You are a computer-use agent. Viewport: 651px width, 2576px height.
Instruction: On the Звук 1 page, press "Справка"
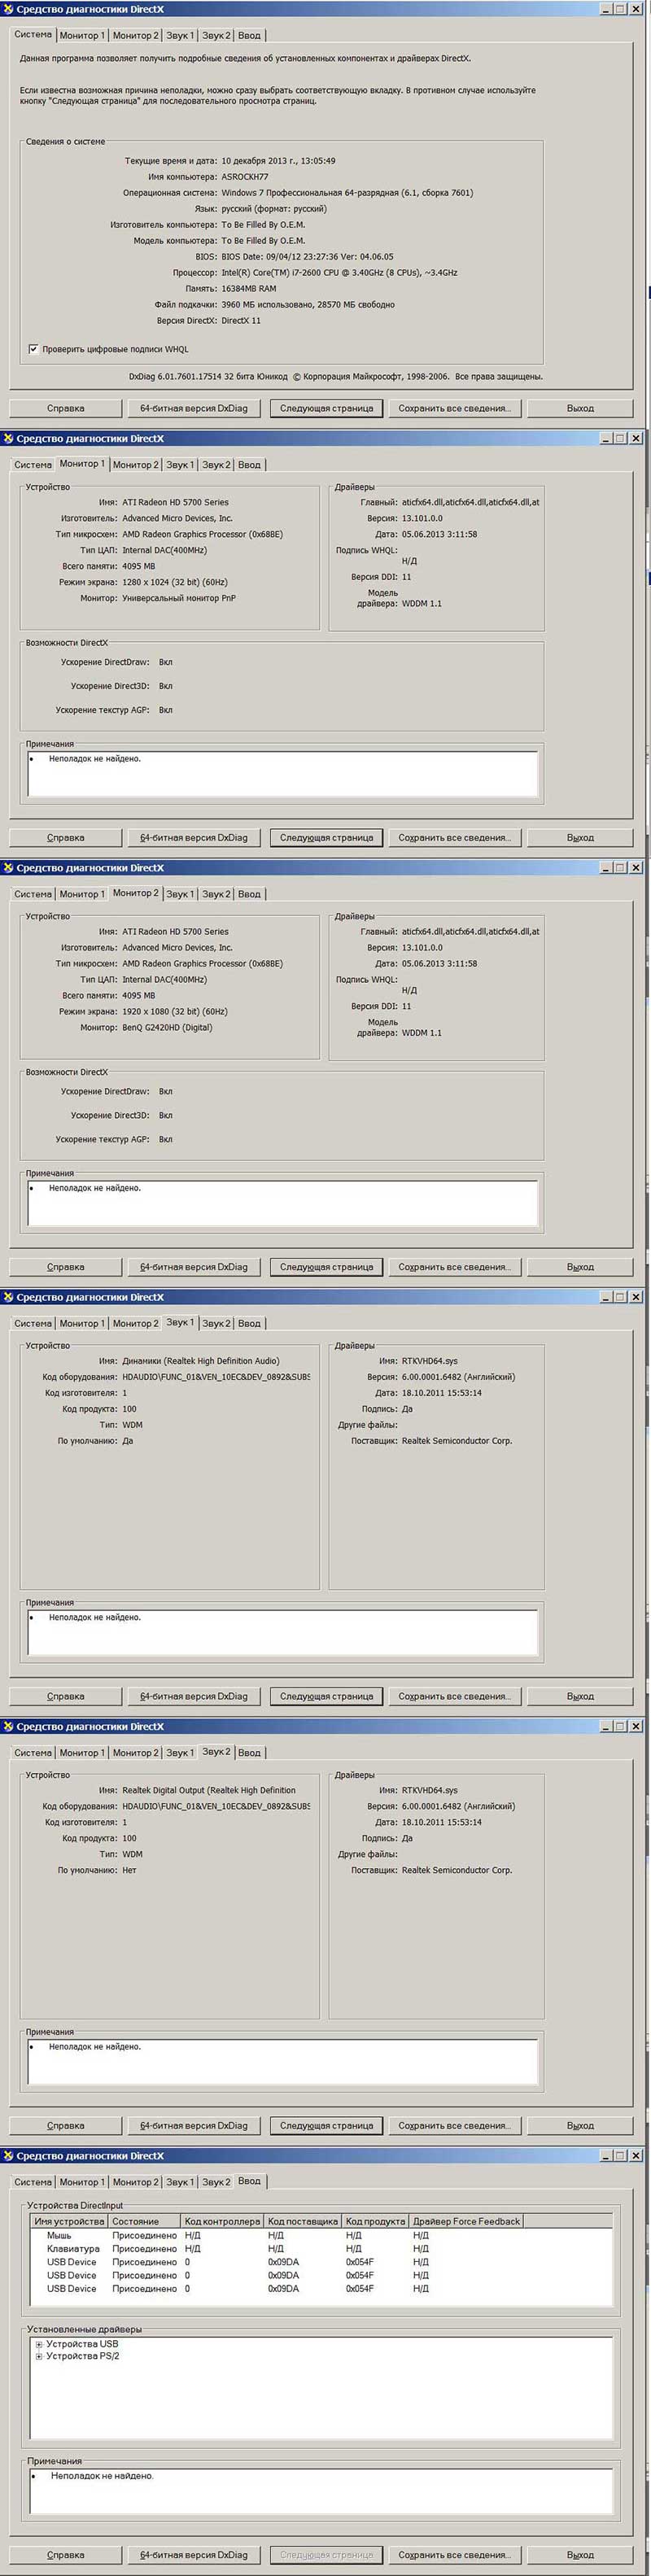coord(65,1696)
